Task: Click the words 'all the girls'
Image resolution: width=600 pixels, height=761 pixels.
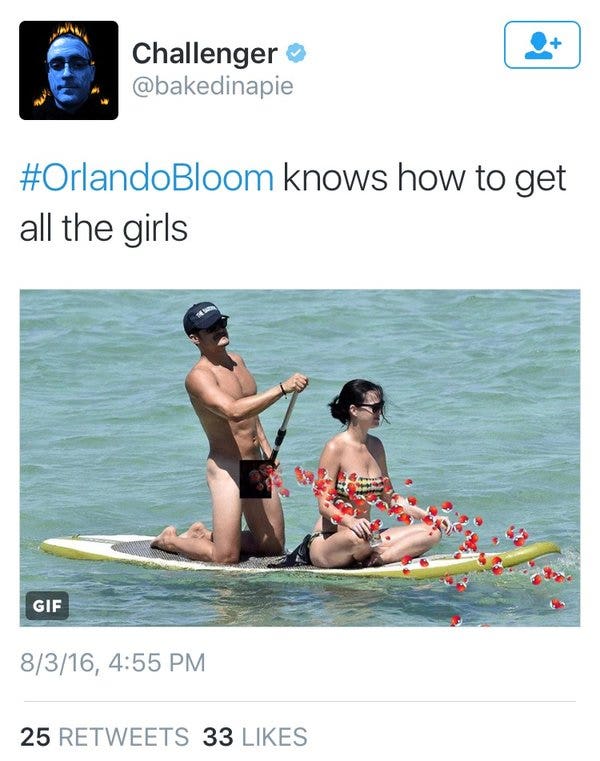Action: (x=103, y=229)
